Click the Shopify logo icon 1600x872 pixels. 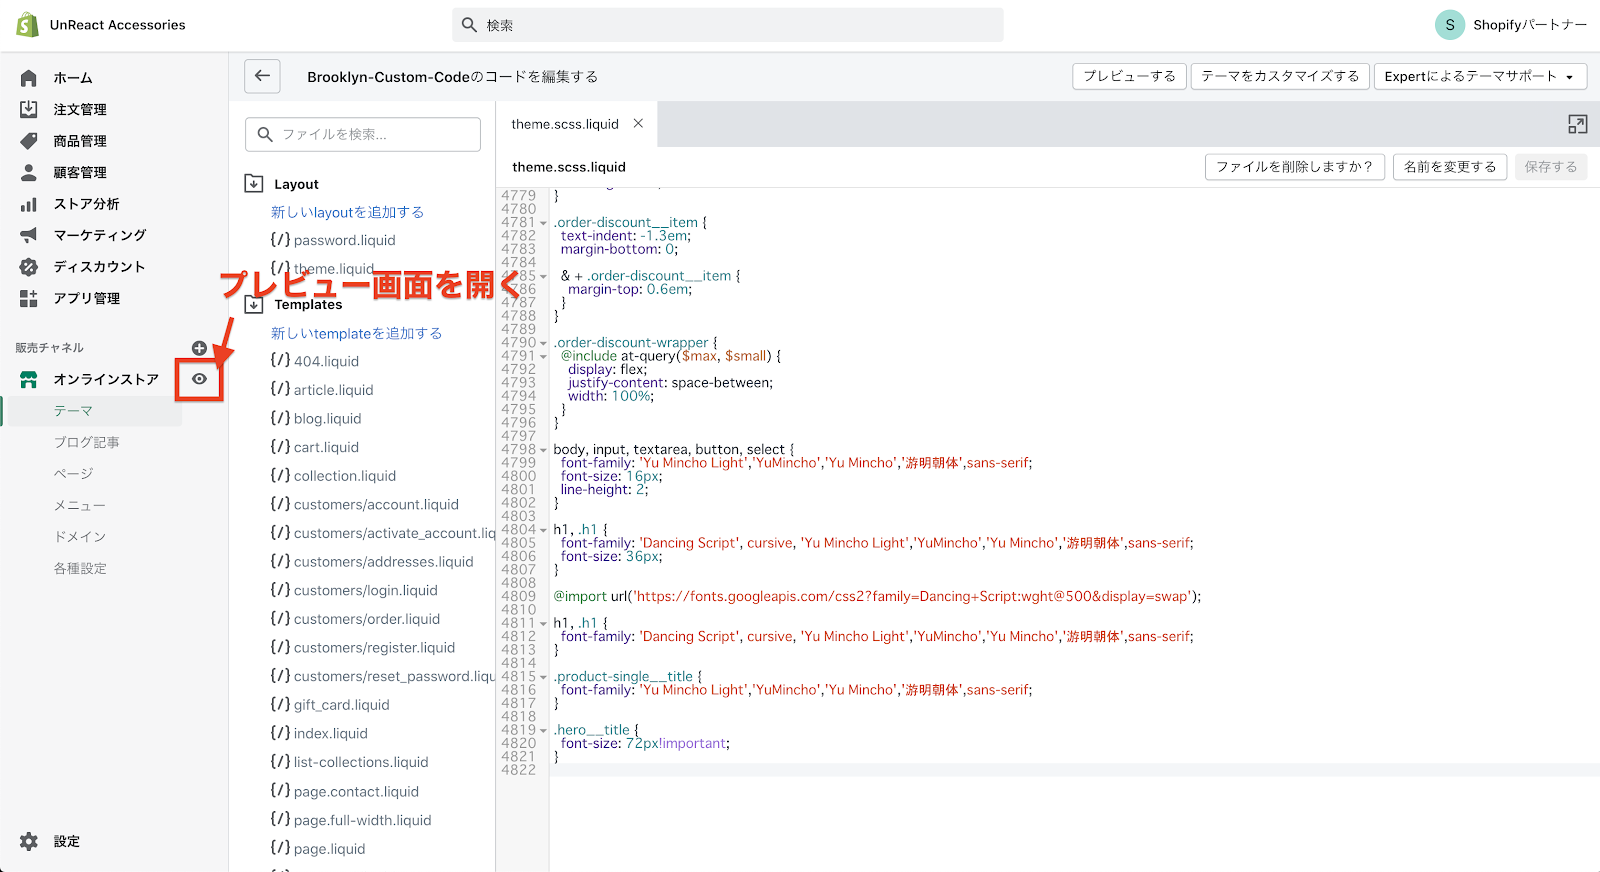click(27, 25)
